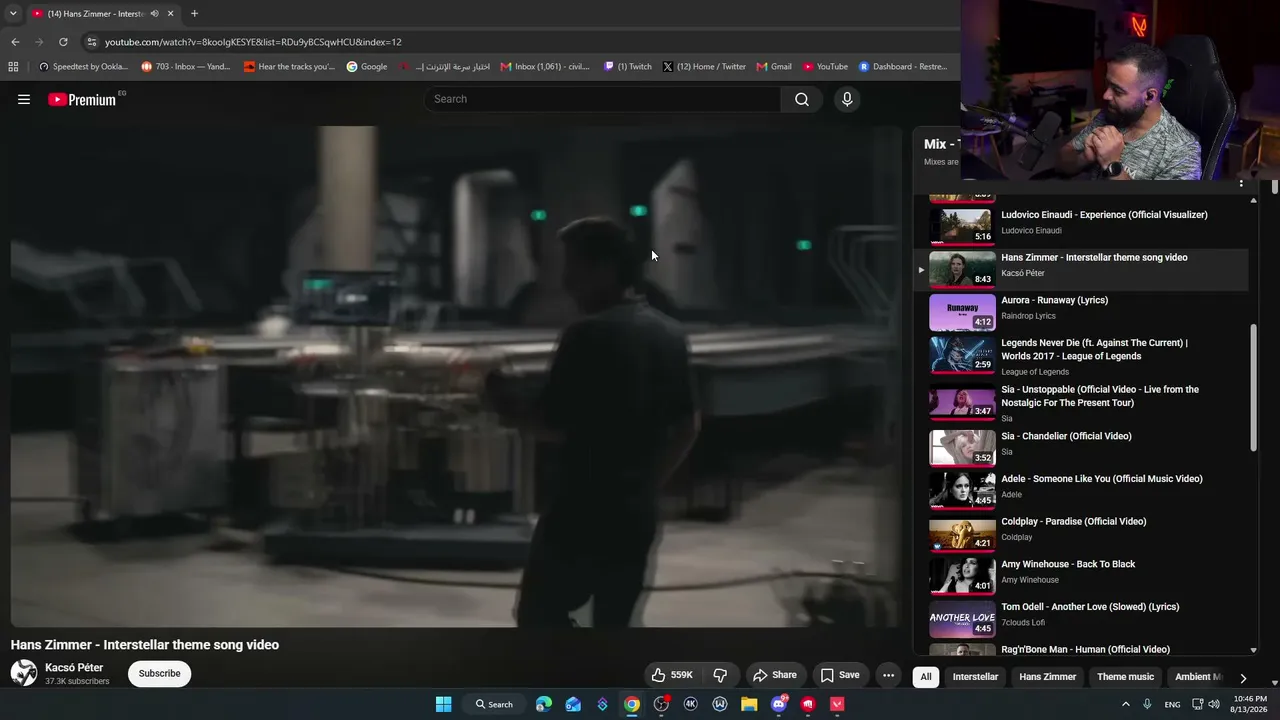Open the Windows Start menu
Image resolution: width=1280 pixels, height=720 pixels.
click(x=443, y=704)
